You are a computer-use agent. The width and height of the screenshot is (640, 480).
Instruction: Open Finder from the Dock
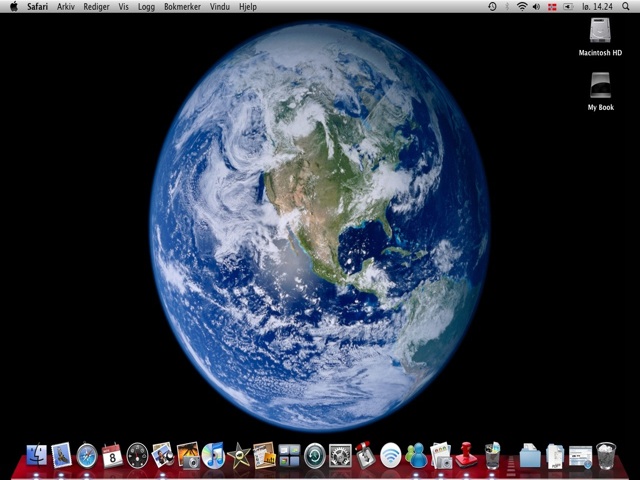[x=37, y=456]
